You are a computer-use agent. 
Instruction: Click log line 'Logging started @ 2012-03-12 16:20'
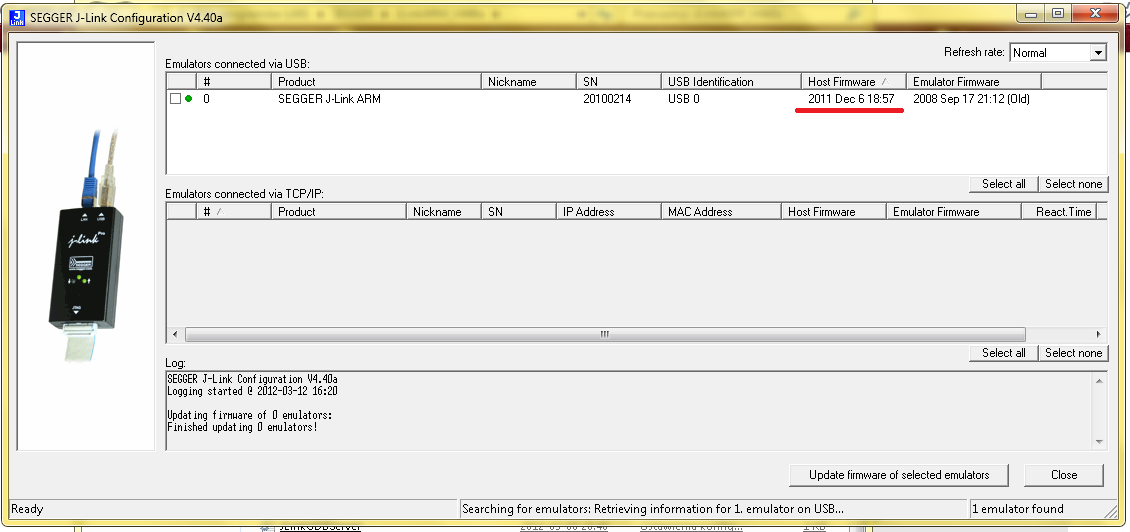coord(252,391)
